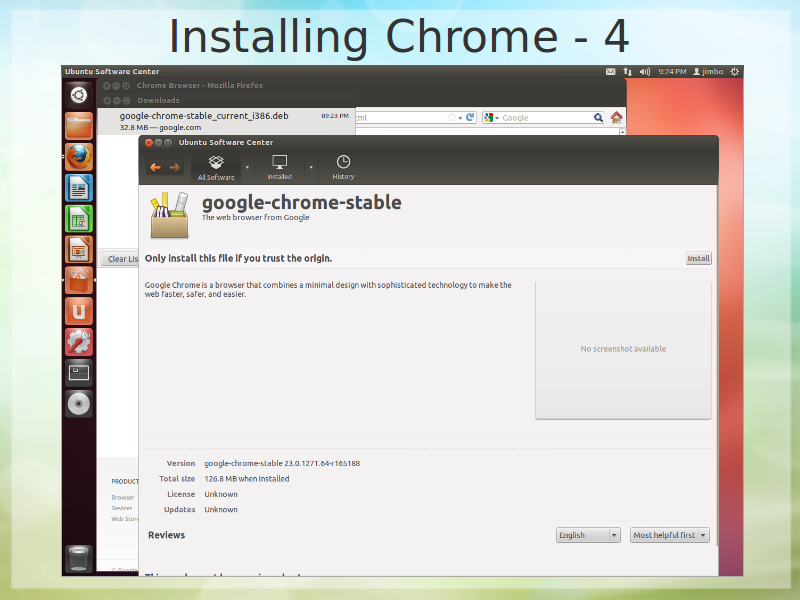Screen dimensions: 800x600
Task: Open the 9:24 PM clock menu
Action: [x=672, y=72]
